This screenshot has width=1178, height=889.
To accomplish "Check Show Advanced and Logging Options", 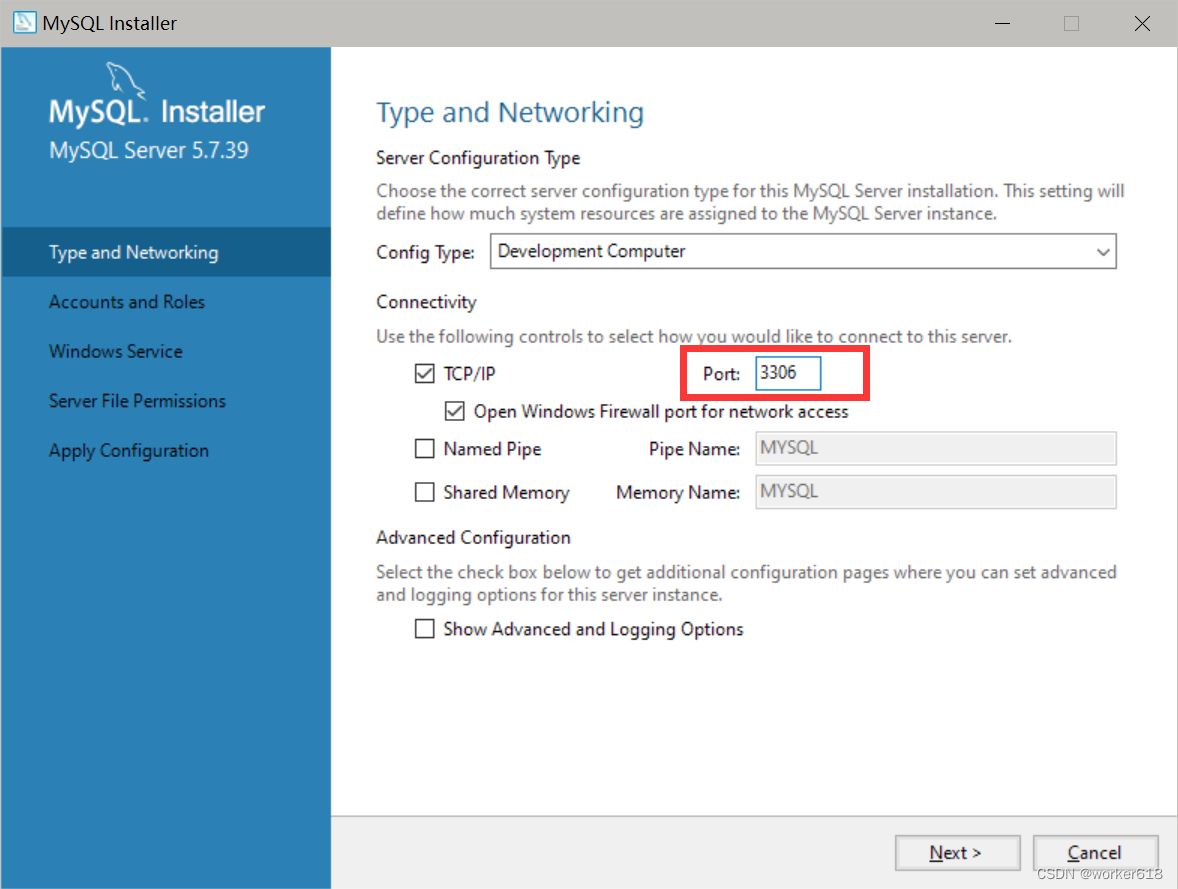I will [x=424, y=628].
